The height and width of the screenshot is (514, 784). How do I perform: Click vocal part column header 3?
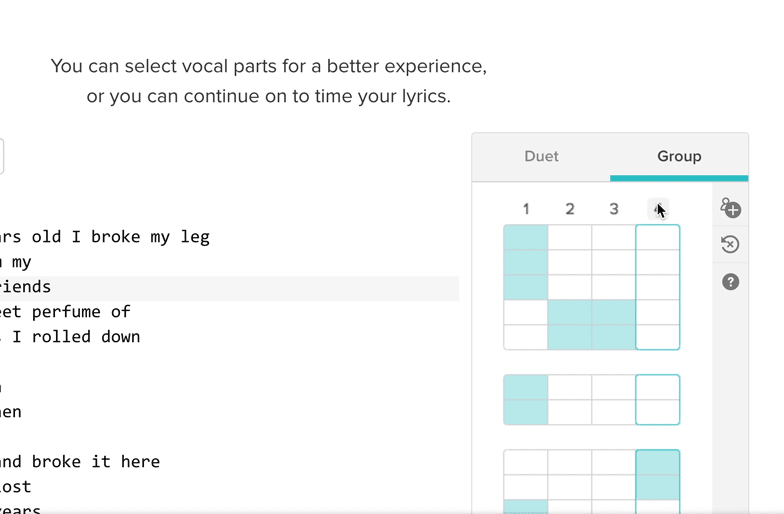(x=614, y=209)
